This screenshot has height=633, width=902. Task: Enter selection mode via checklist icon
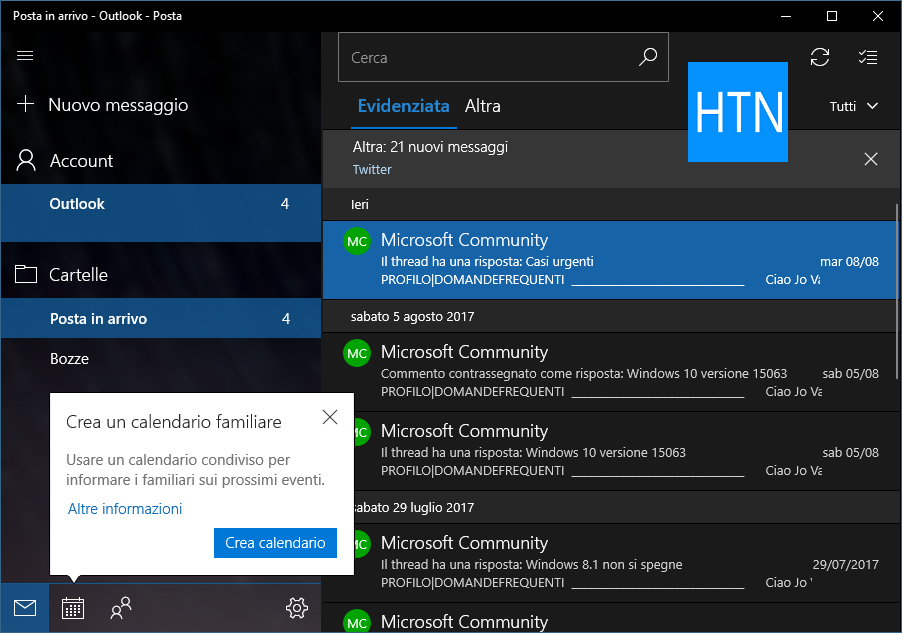click(x=867, y=57)
